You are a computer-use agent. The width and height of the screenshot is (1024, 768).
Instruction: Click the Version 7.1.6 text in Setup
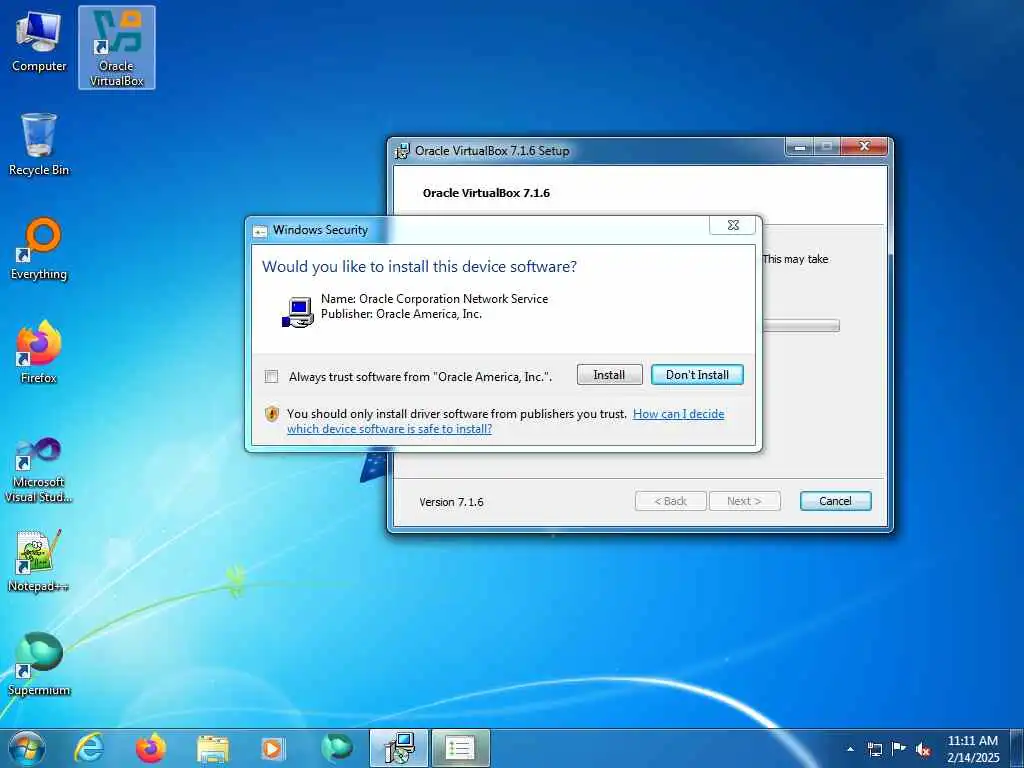coord(451,502)
